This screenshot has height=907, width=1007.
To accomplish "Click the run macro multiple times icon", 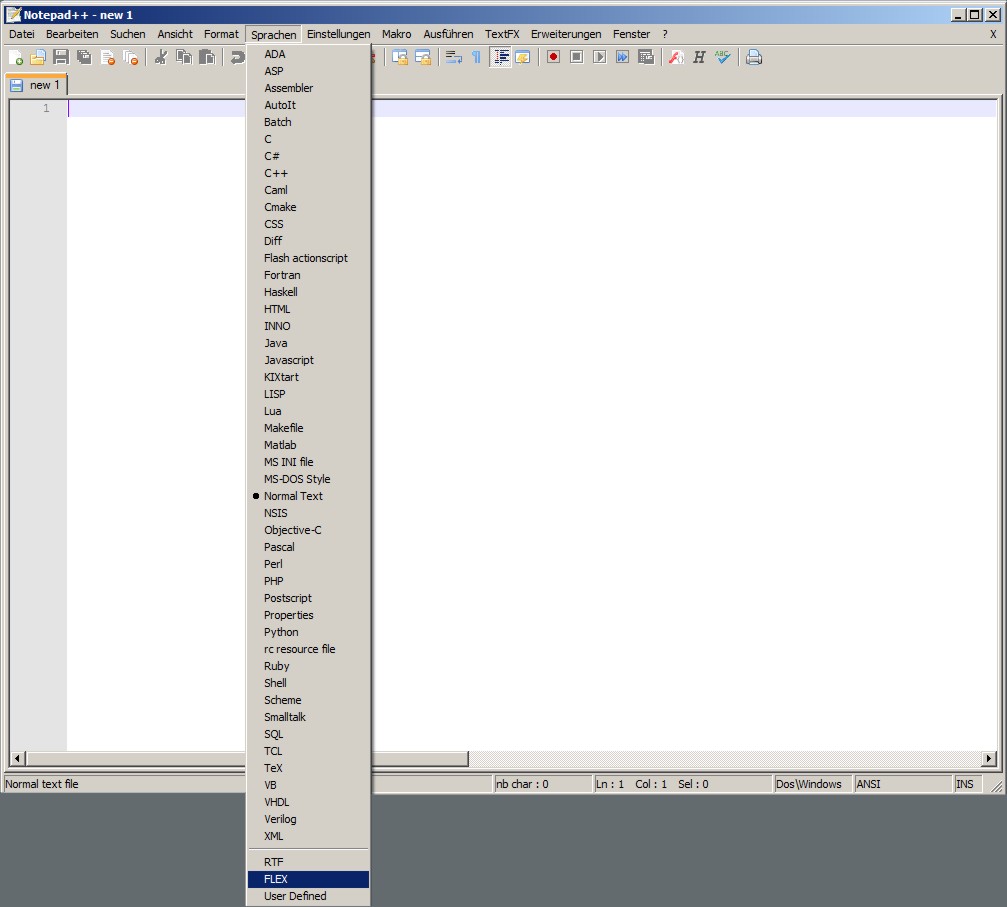I will tap(622, 58).
